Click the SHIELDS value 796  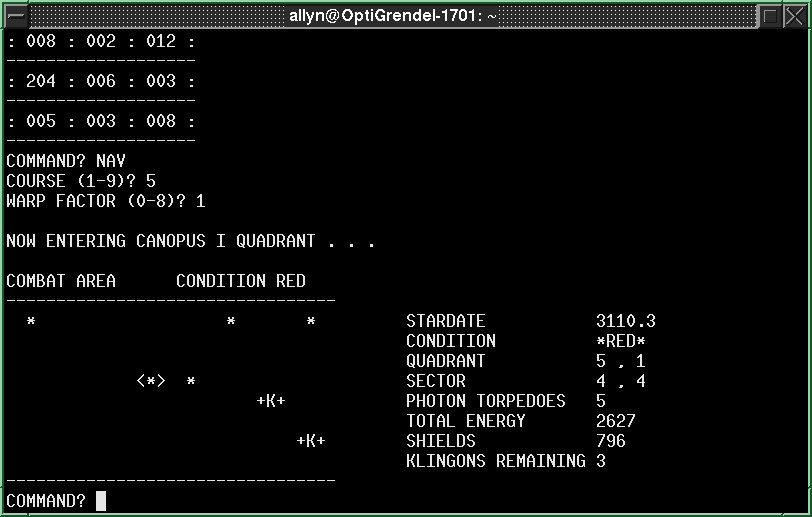[610, 441]
